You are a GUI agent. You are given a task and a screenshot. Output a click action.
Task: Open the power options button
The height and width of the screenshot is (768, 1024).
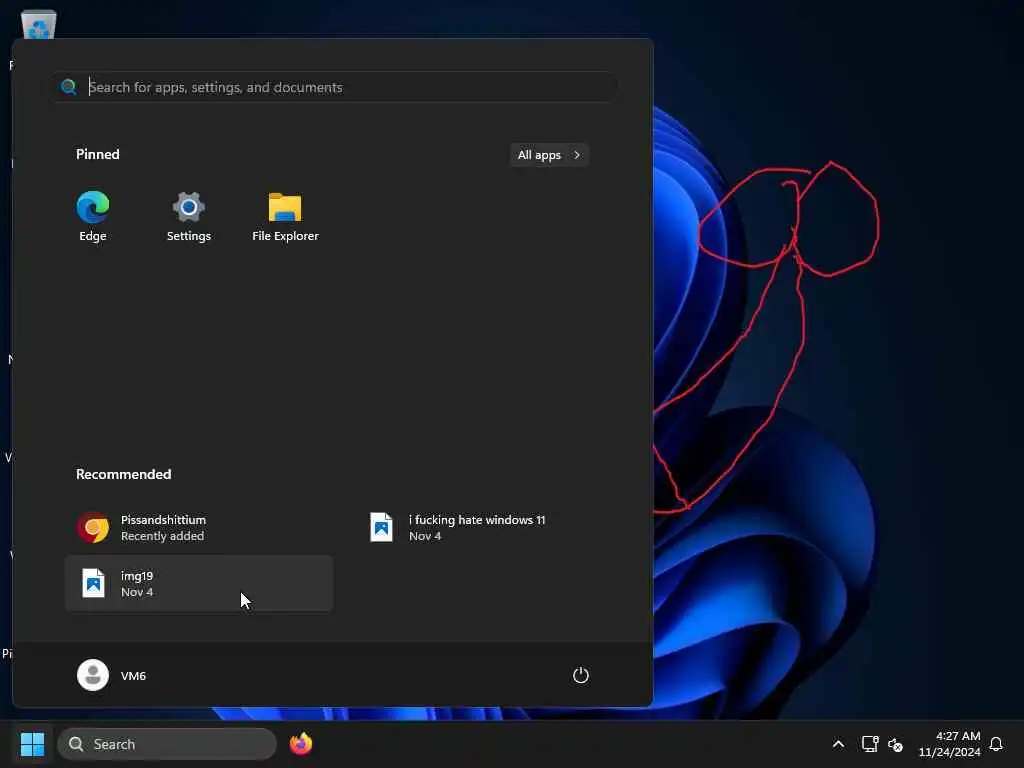(581, 675)
